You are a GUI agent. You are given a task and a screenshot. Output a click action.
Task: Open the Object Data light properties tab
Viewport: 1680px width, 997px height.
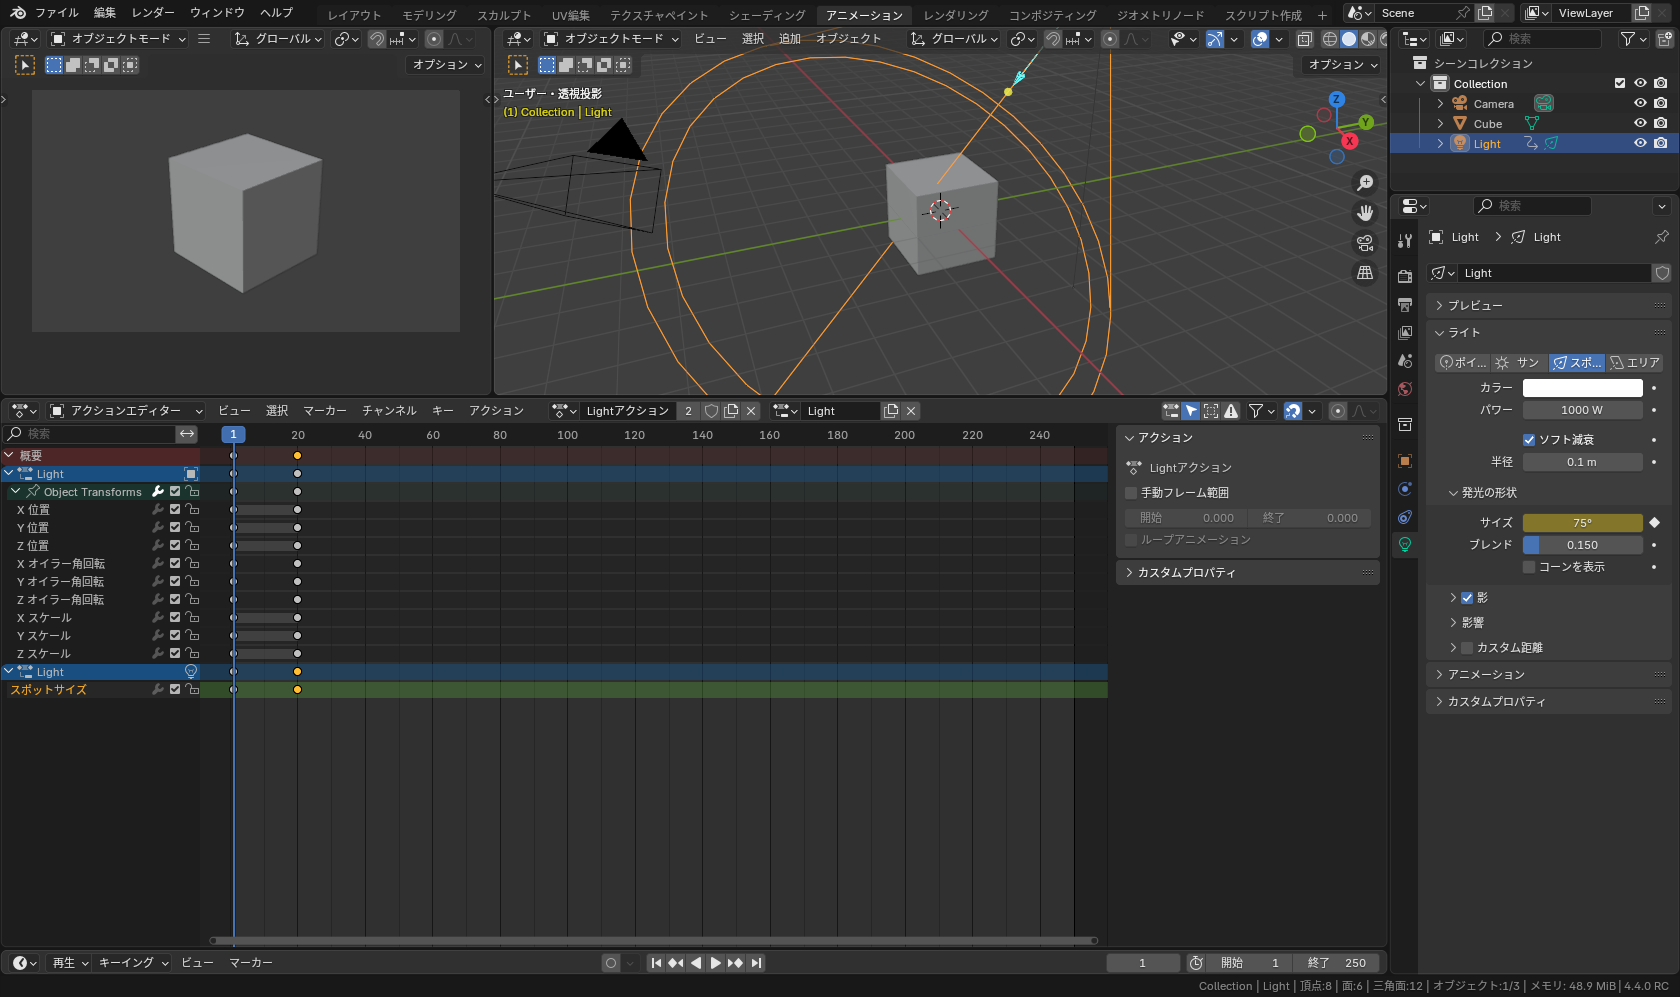(1405, 545)
